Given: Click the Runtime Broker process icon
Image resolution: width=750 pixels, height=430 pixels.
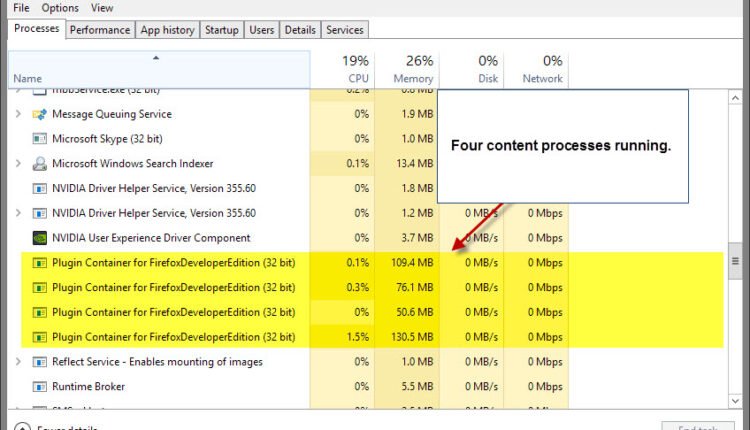Looking at the screenshot, I should pos(39,387).
